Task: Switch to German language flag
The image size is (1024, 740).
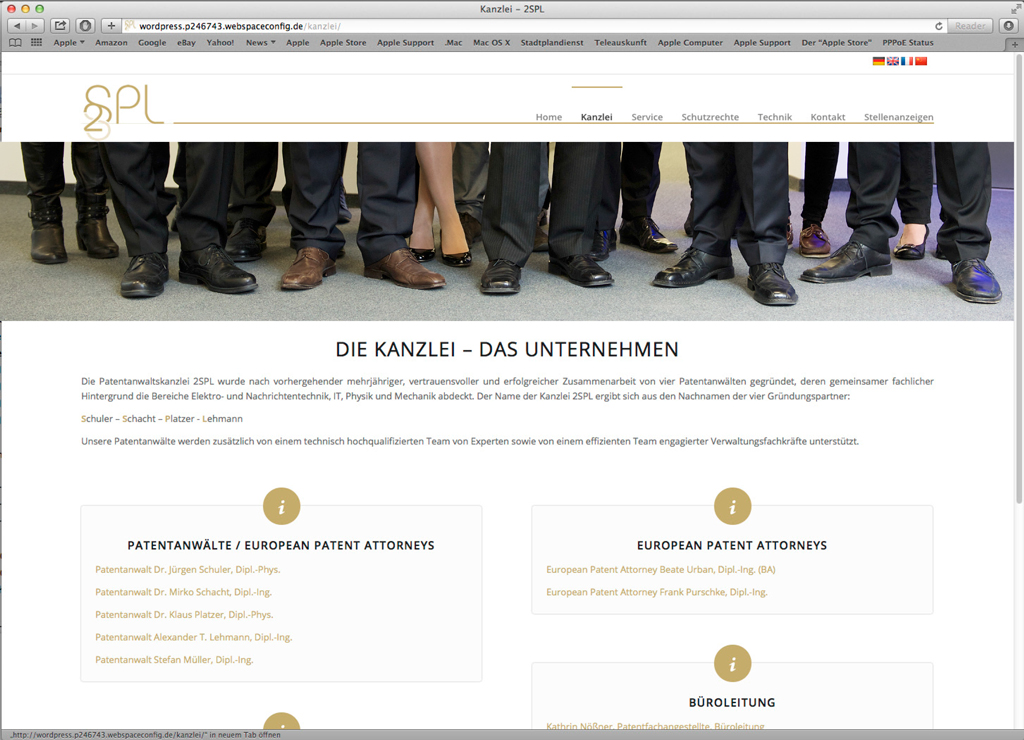Action: click(x=878, y=61)
